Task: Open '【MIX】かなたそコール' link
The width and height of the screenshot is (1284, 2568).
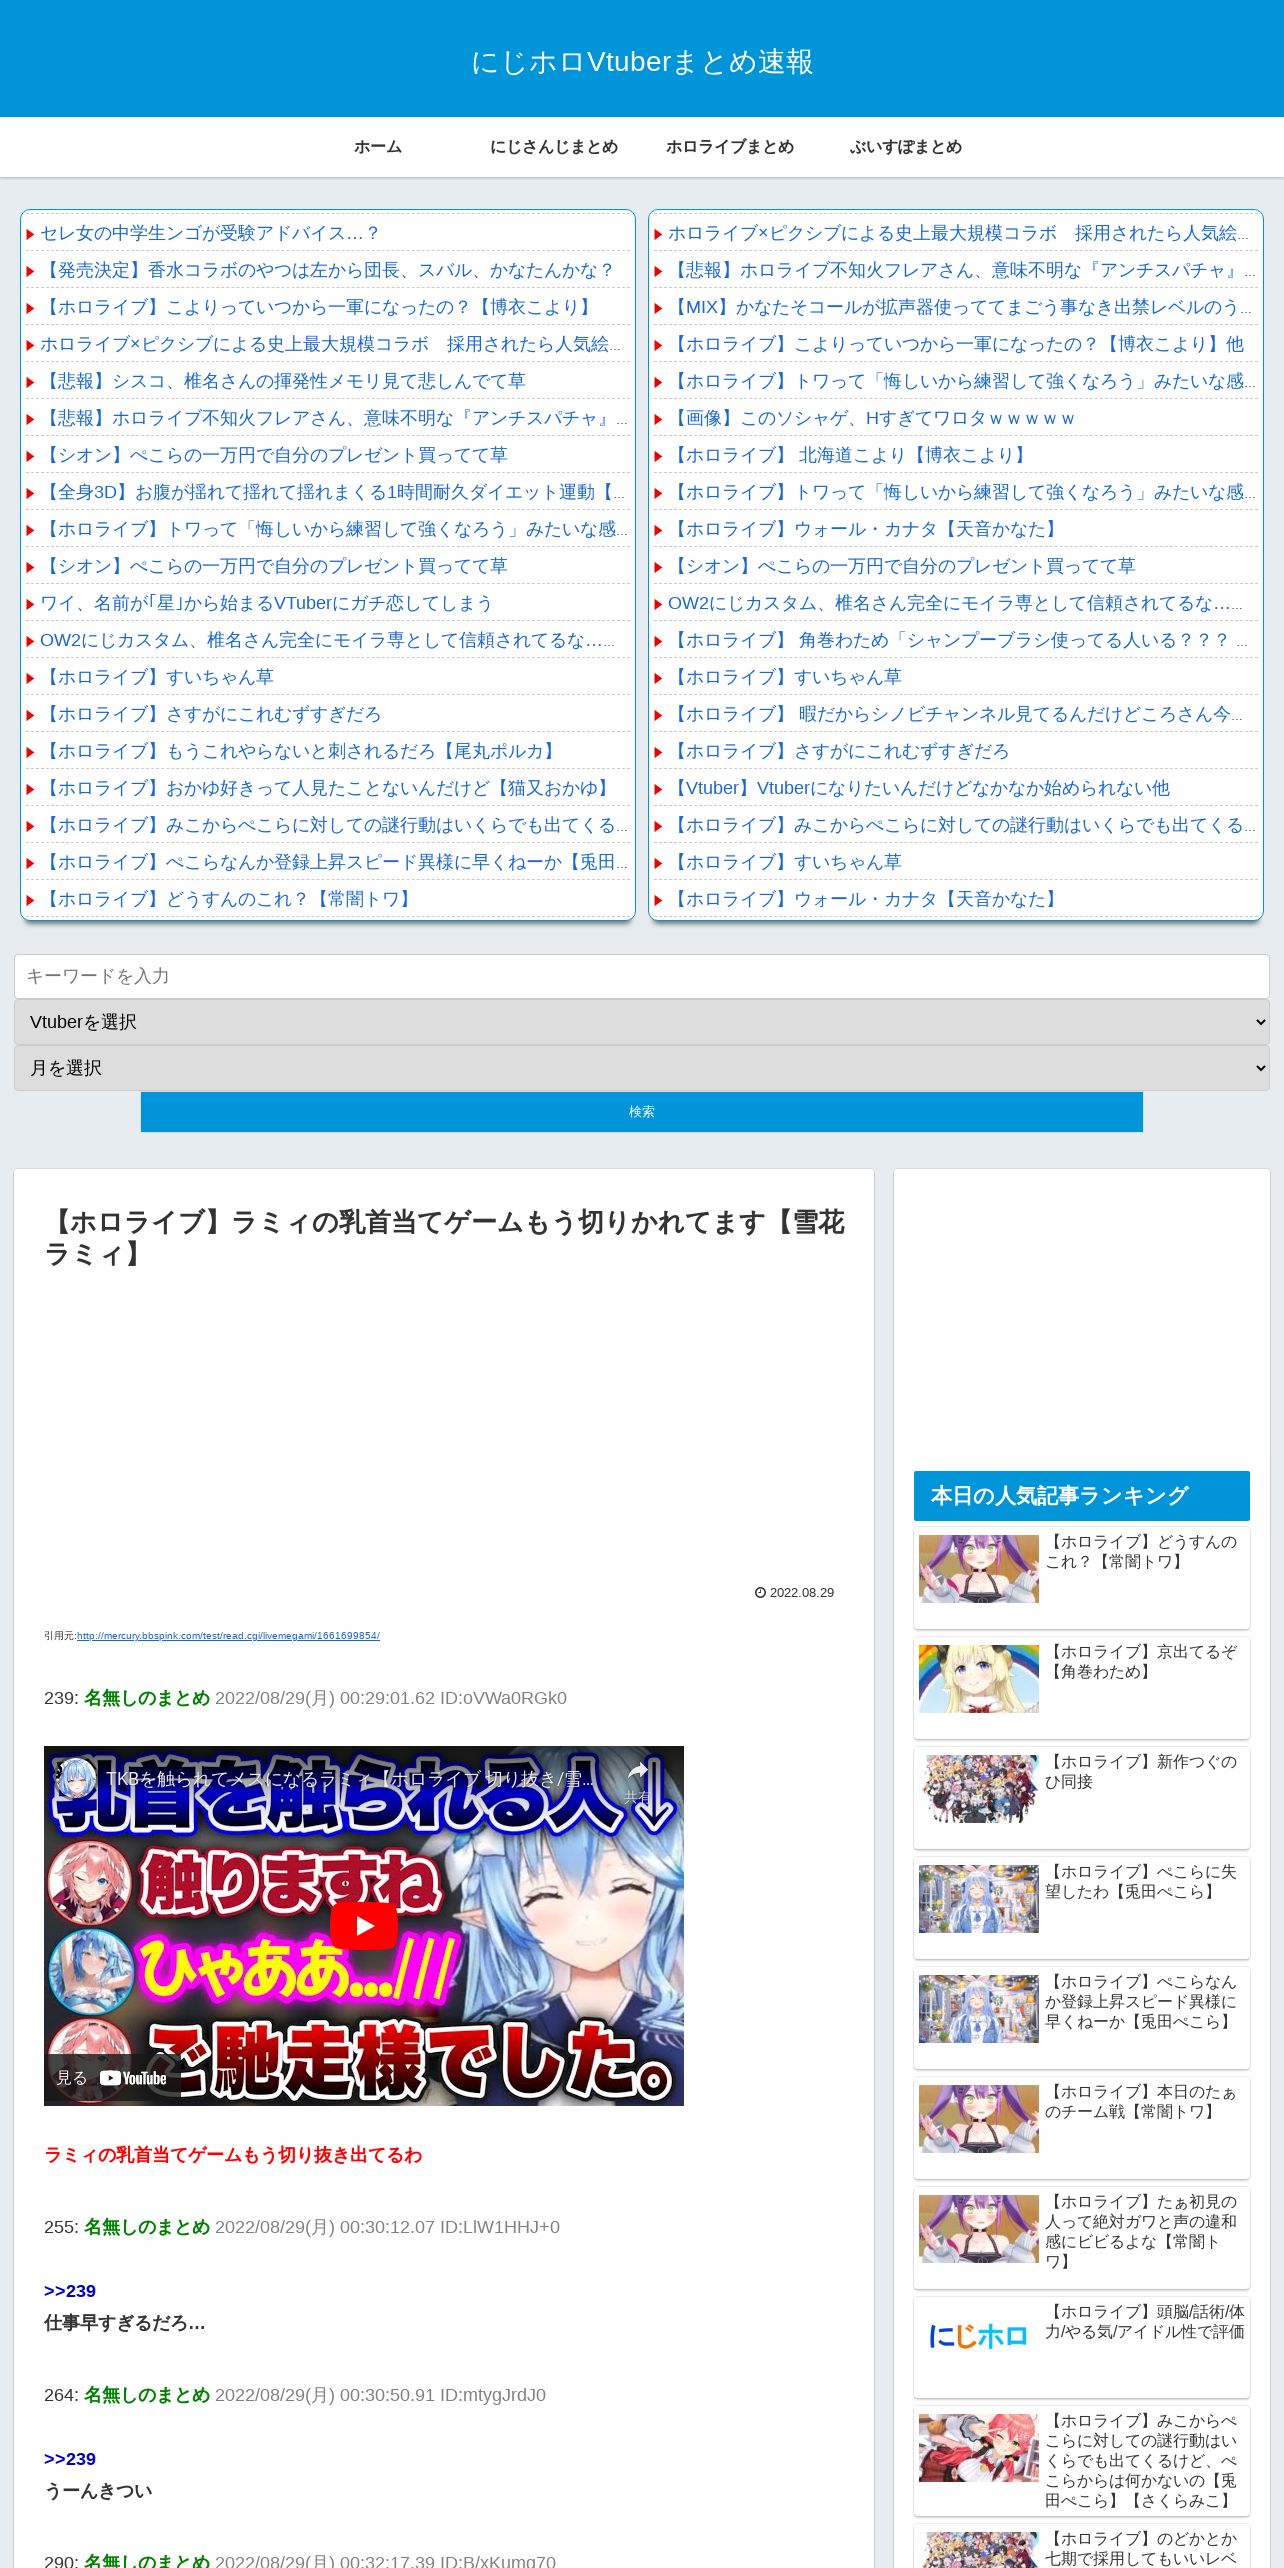Action: [x=958, y=307]
